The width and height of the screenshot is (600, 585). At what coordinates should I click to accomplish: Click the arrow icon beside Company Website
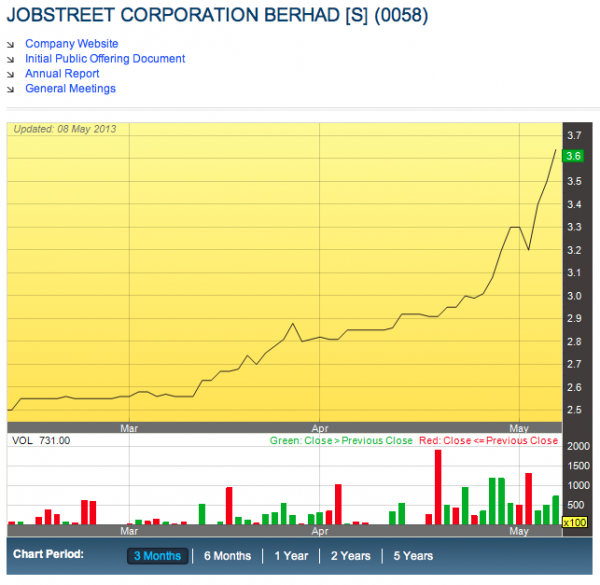tap(11, 44)
